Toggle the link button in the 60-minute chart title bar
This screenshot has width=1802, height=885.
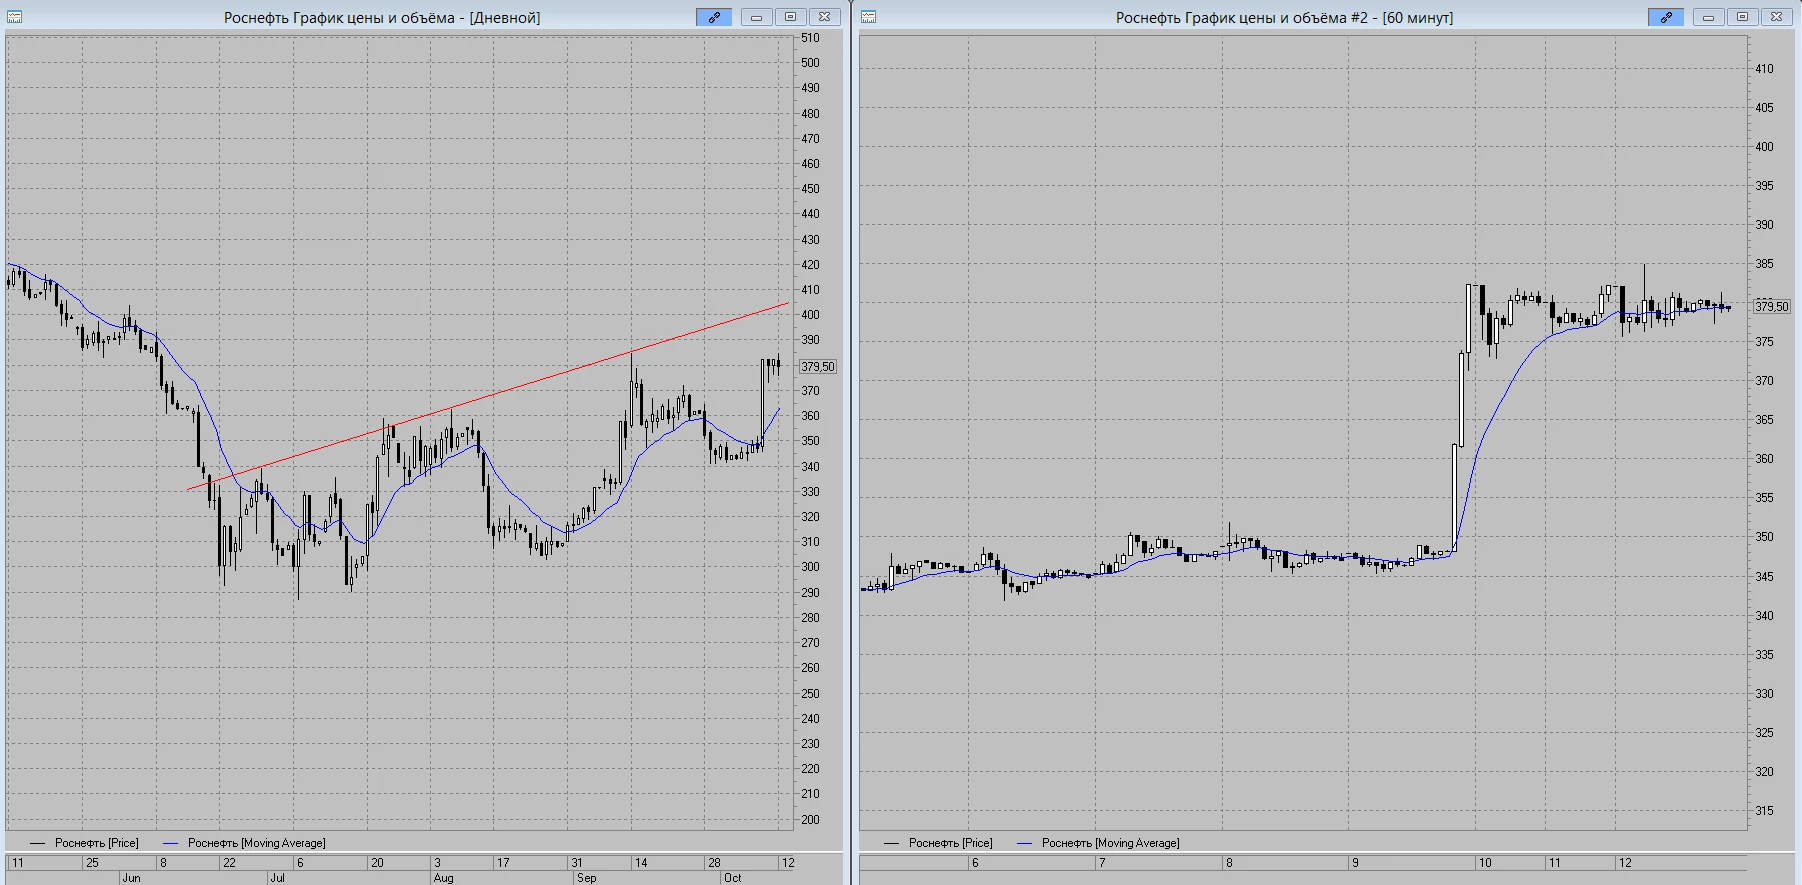[x=1666, y=17]
